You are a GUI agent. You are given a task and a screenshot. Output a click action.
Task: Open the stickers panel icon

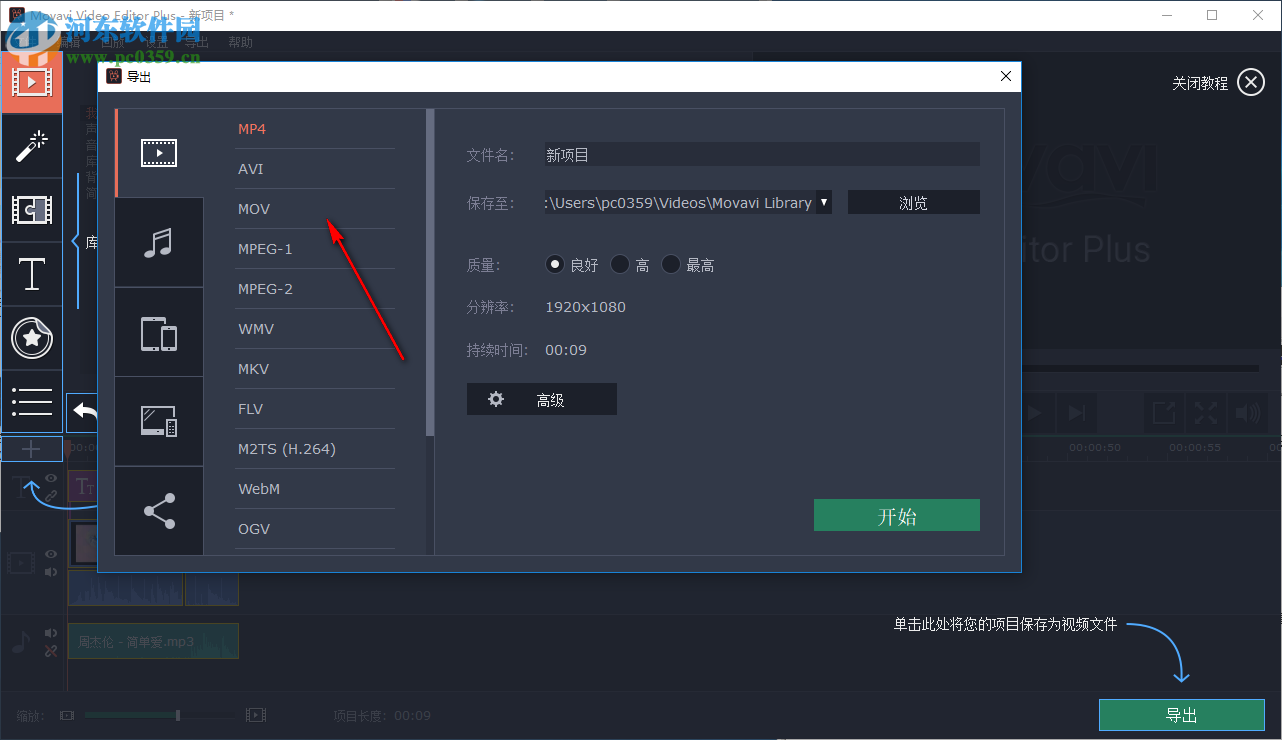click(x=32, y=338)
